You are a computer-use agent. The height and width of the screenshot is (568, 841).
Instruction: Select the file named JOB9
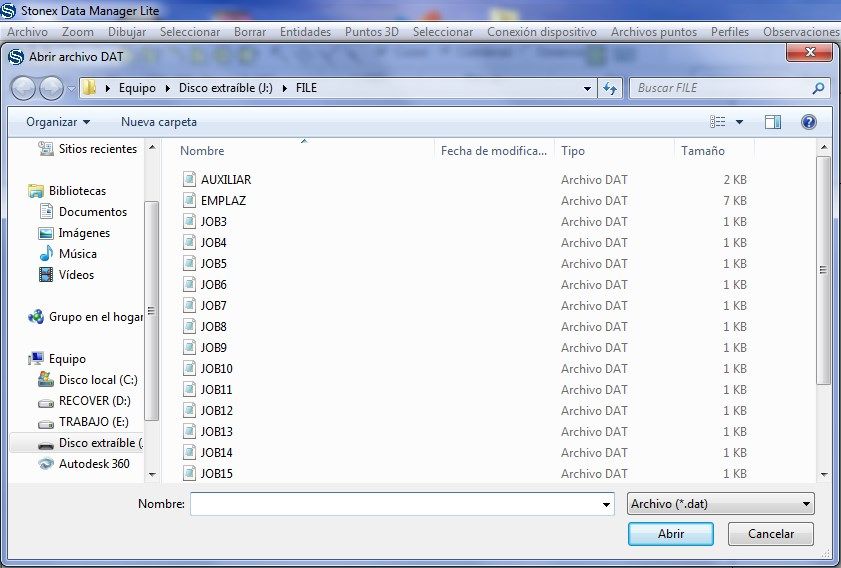pyautogui.click(x=213, y=348)
